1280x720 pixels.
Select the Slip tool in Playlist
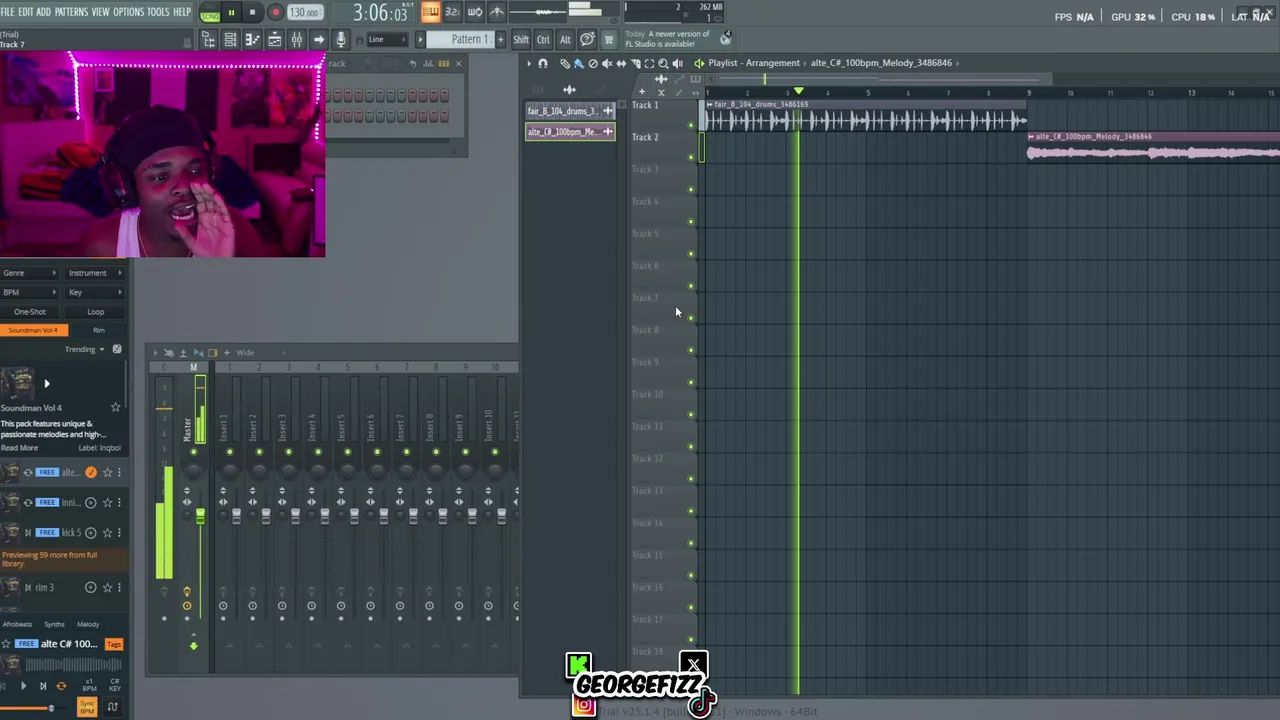(620, 63)
